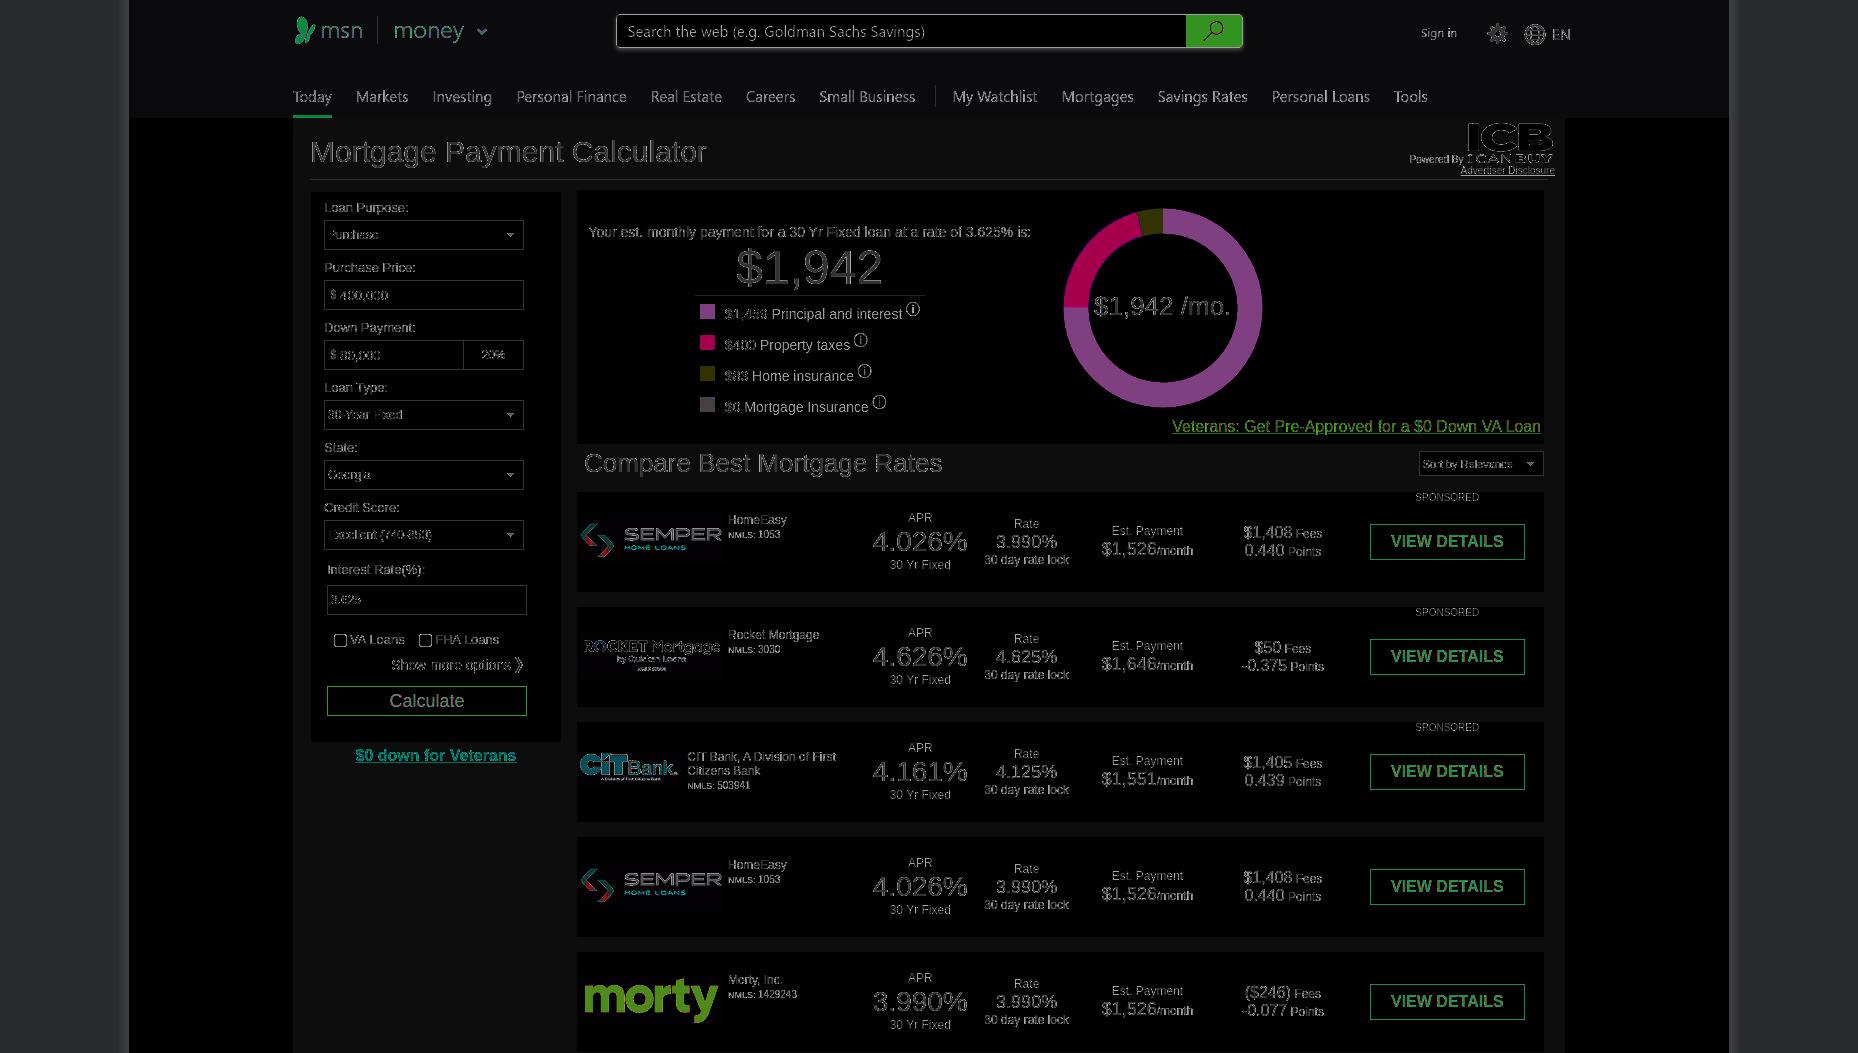Click the pink Property taxes swatch

point(708,343)
